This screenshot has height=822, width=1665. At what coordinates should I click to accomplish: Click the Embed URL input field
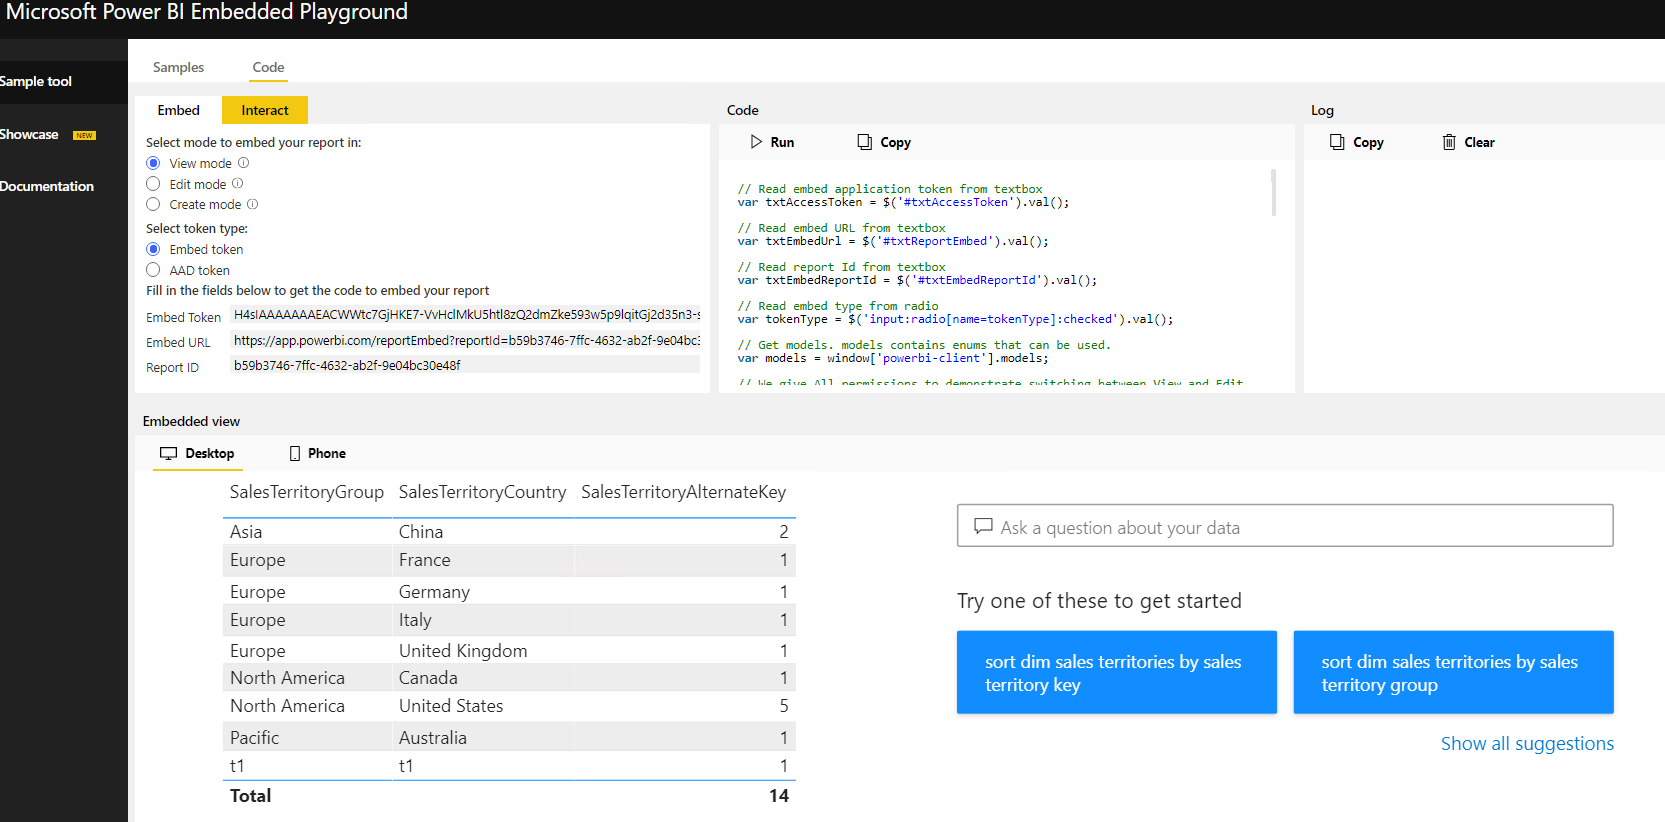[x=465, y=341]
